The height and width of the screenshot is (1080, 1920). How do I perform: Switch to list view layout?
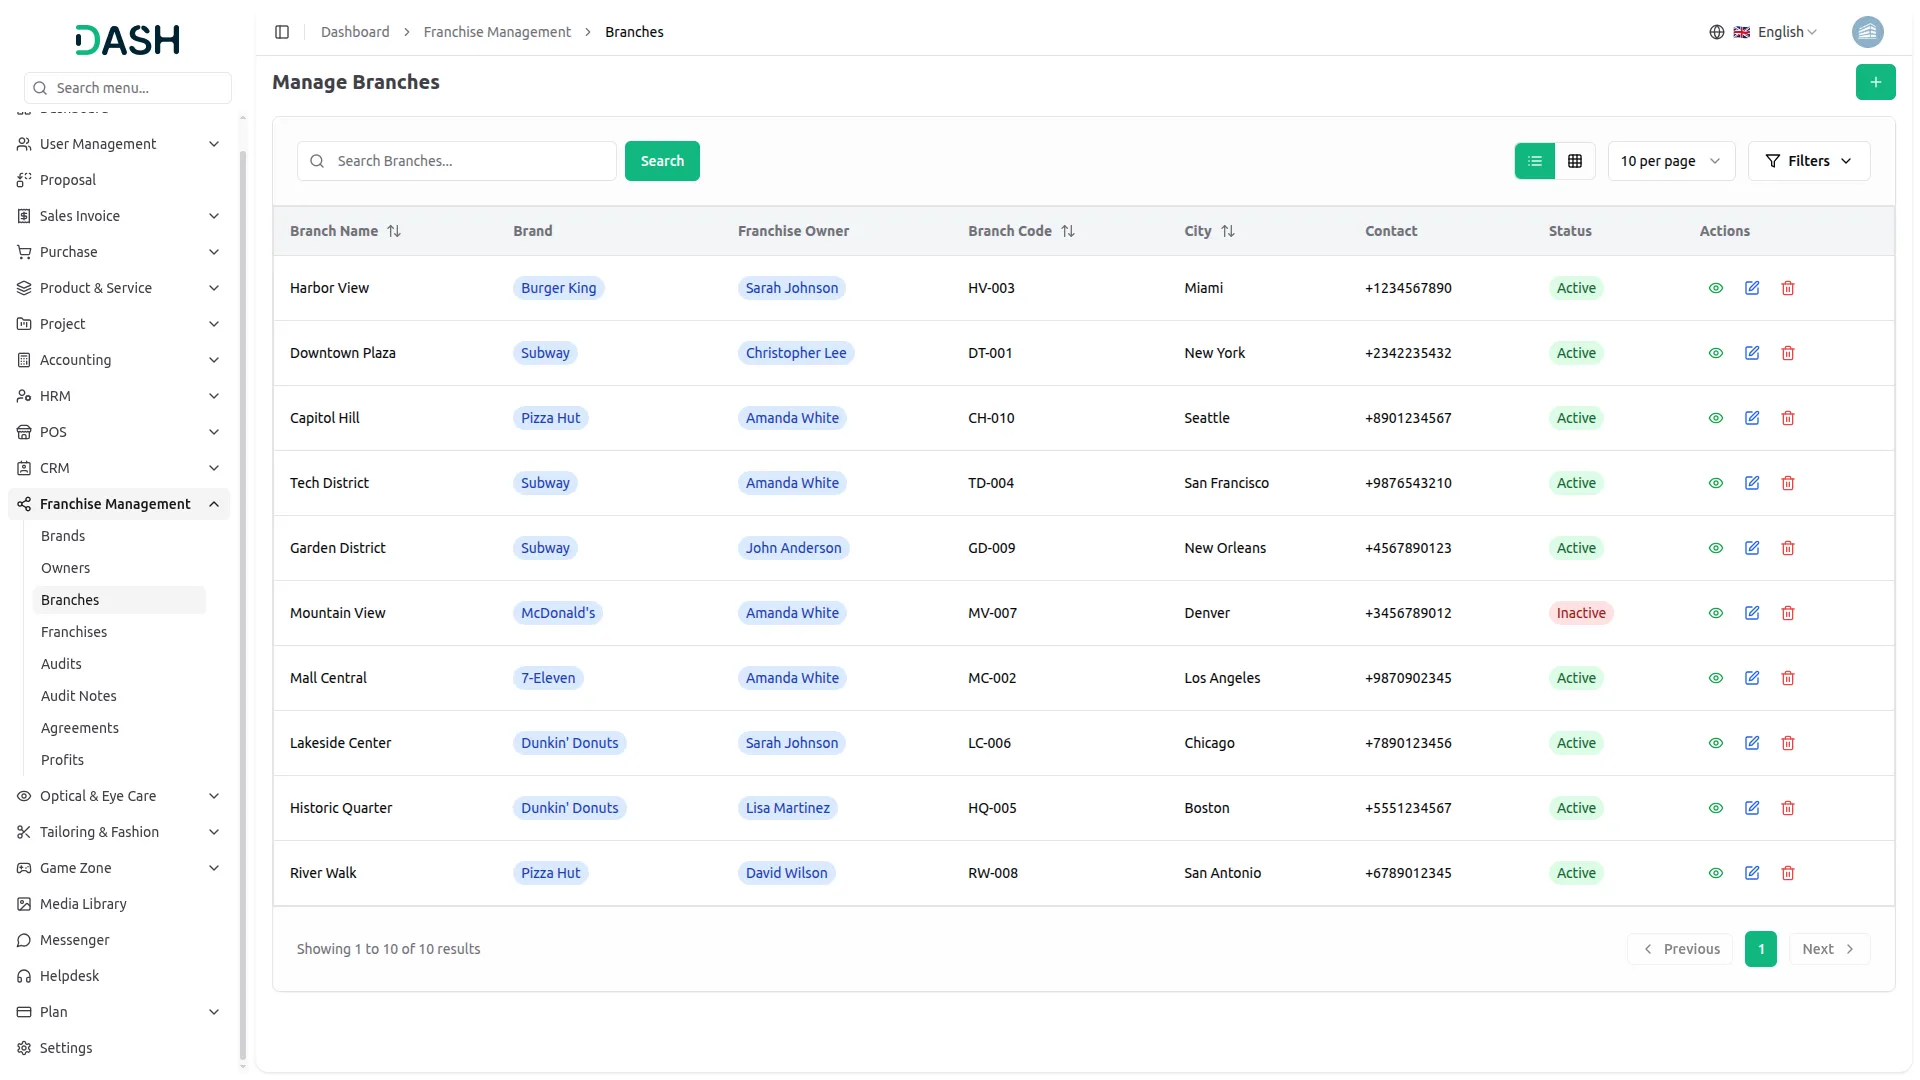point(1535,161)
